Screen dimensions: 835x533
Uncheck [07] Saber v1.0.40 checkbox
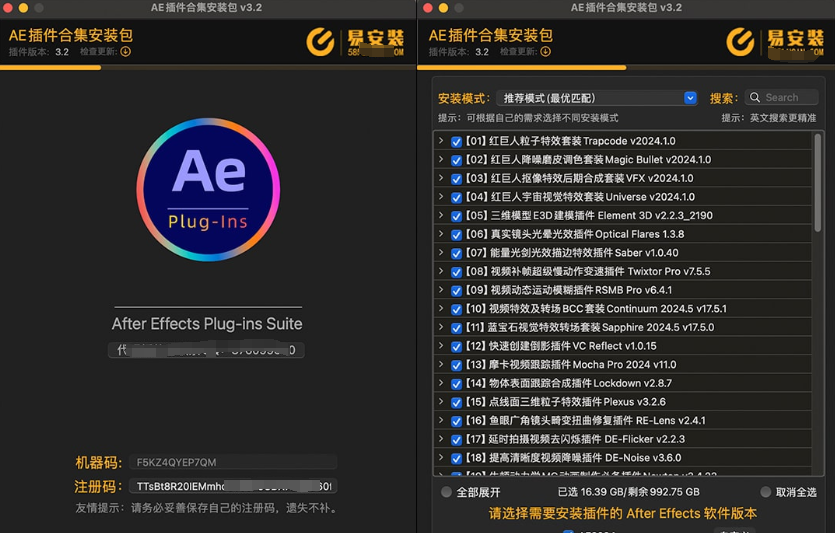[x=456, y=253]
